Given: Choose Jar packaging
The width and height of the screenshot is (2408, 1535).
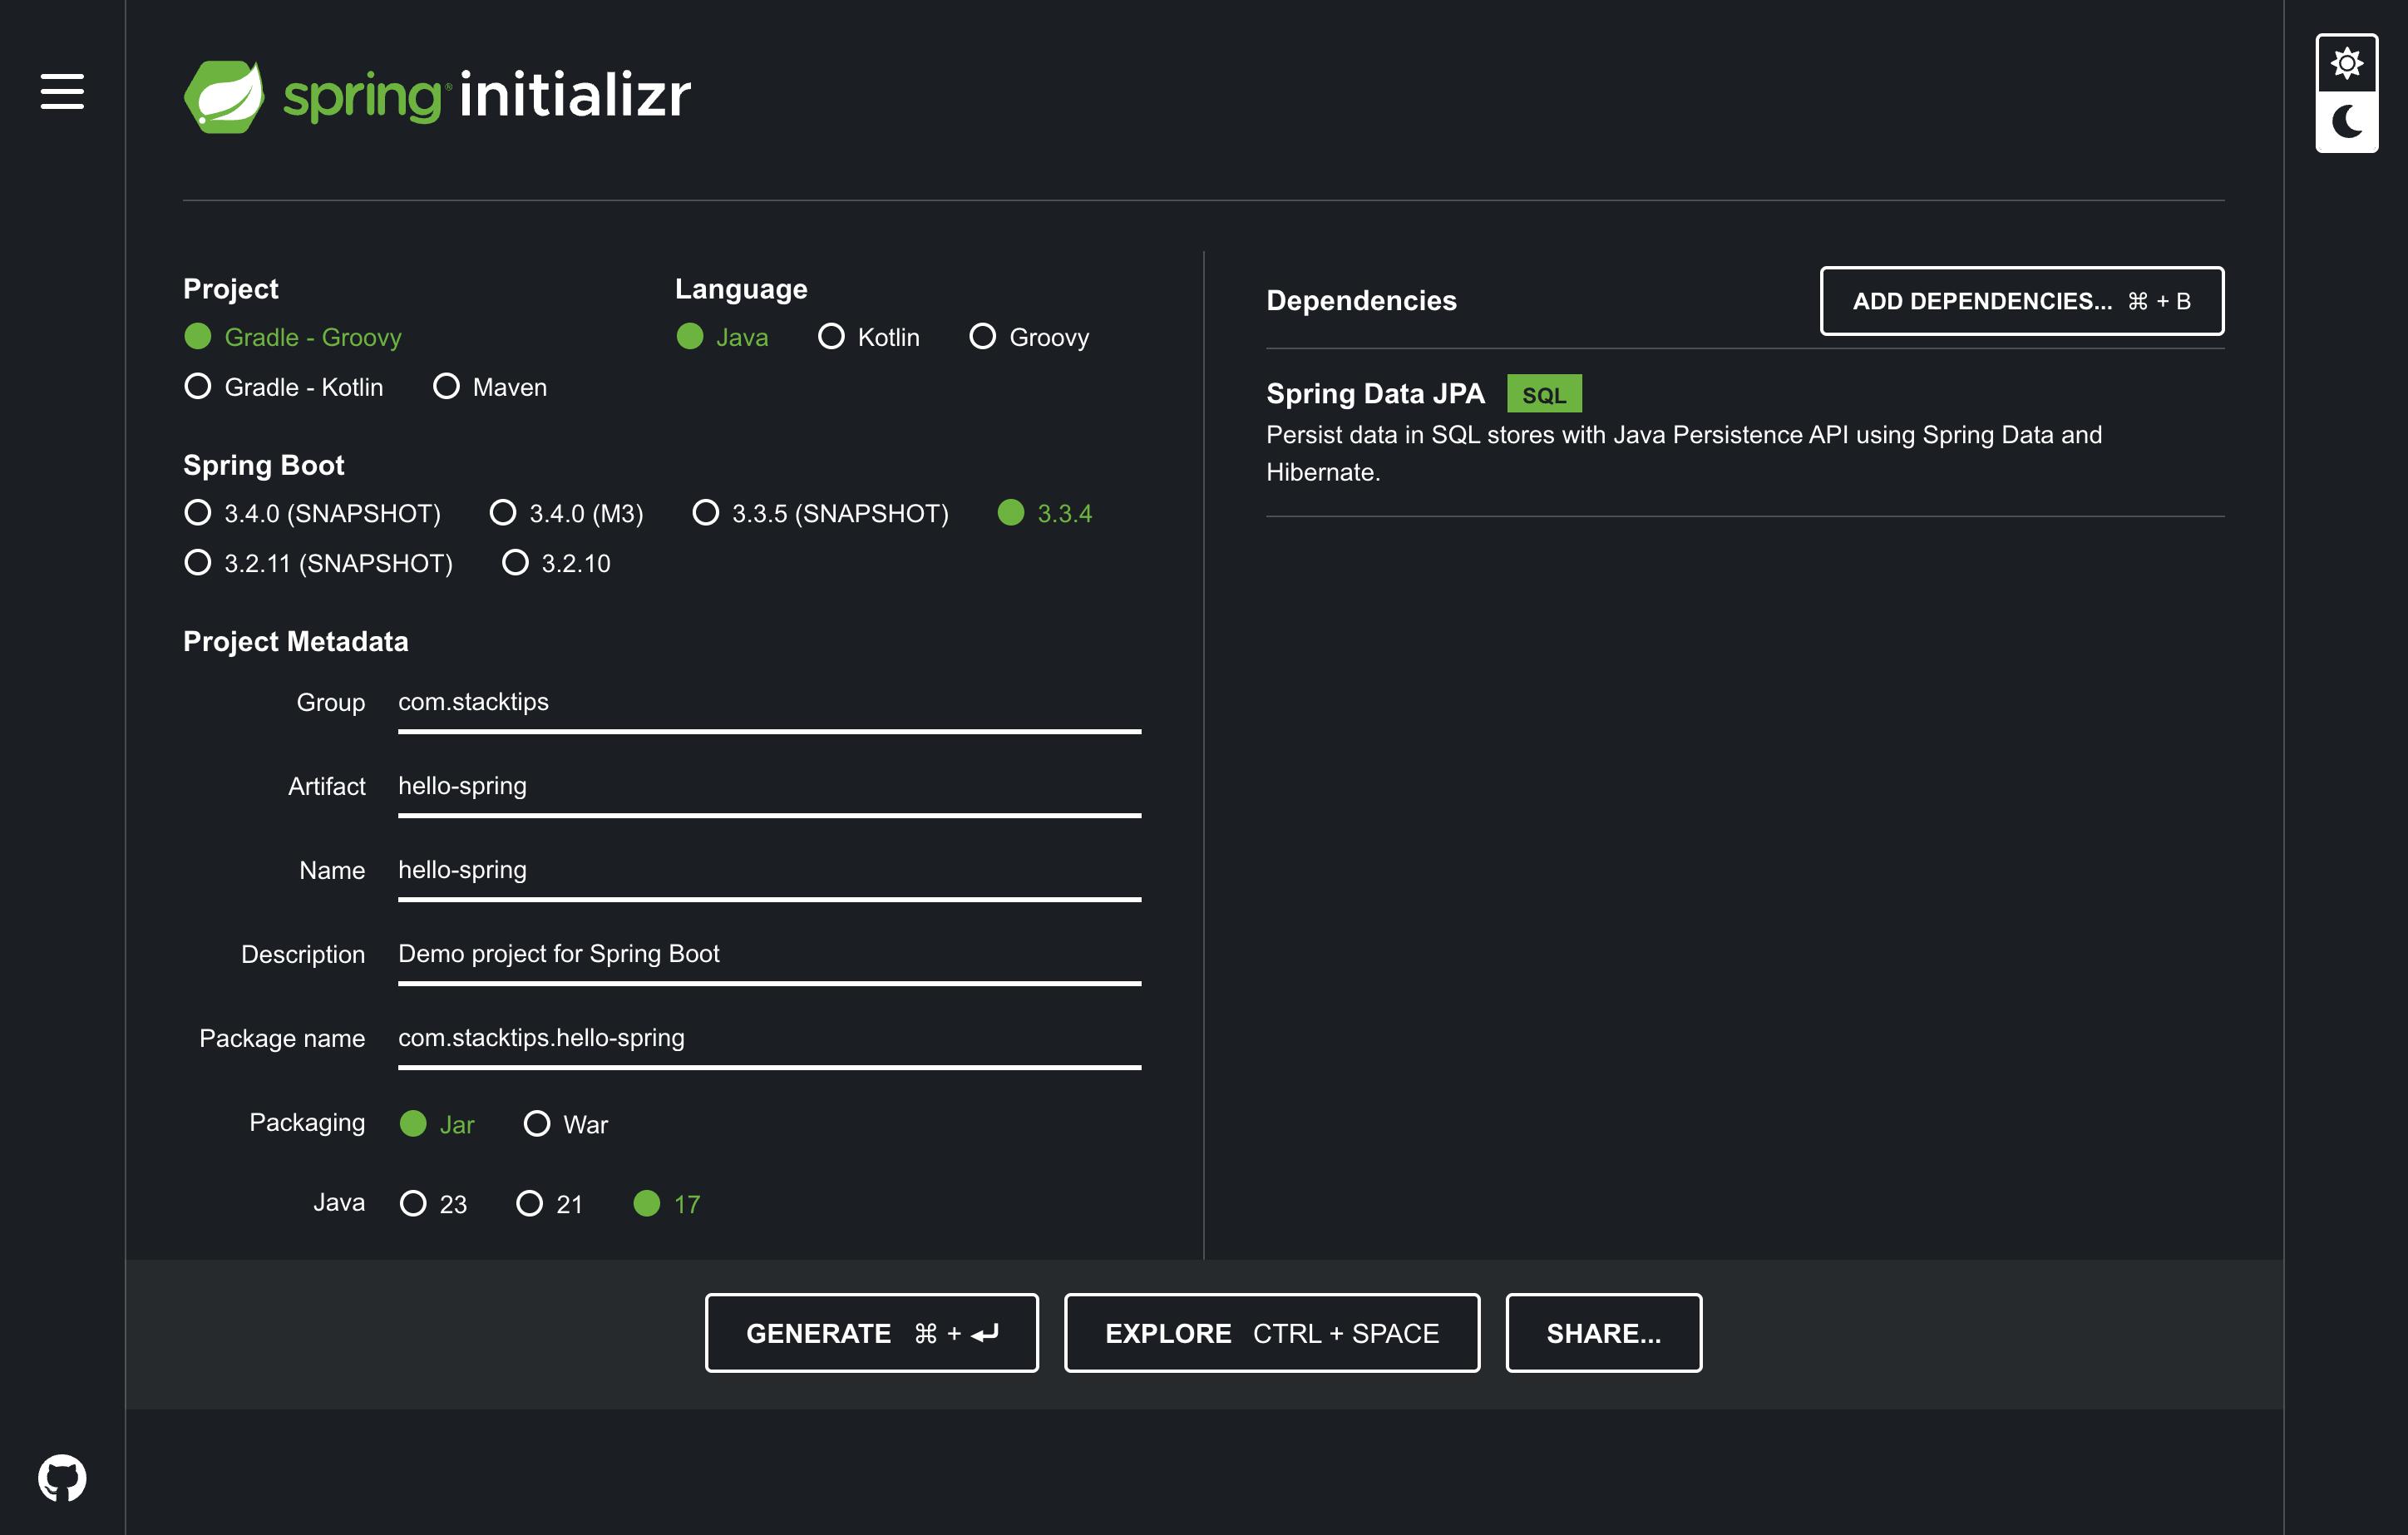Looking at the screenshot, I should tap(437, 1124).
